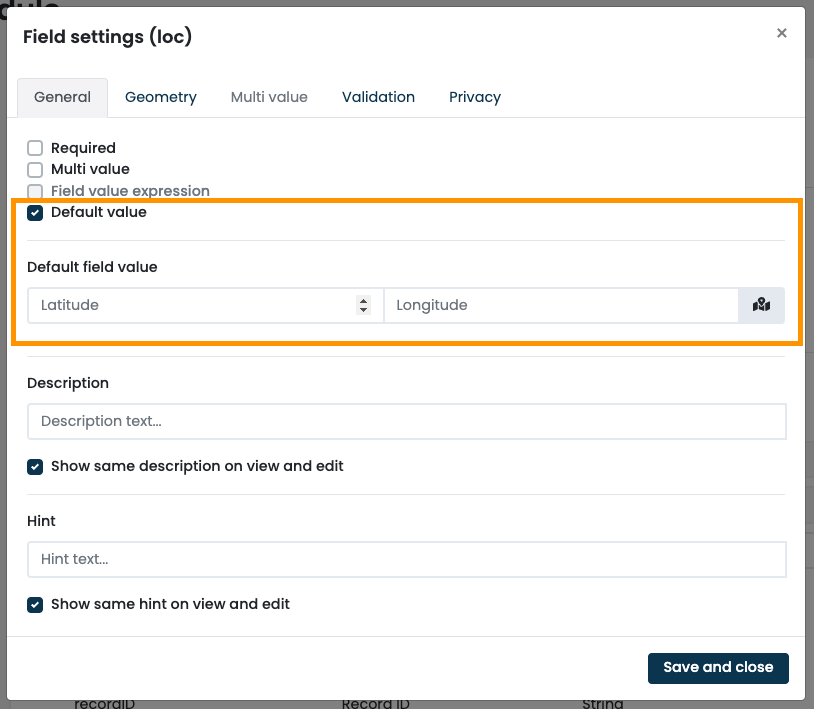The height and width of the screenshot is (709, 814).
Task: Close the Field settings dialog
Action: (781, 32)
